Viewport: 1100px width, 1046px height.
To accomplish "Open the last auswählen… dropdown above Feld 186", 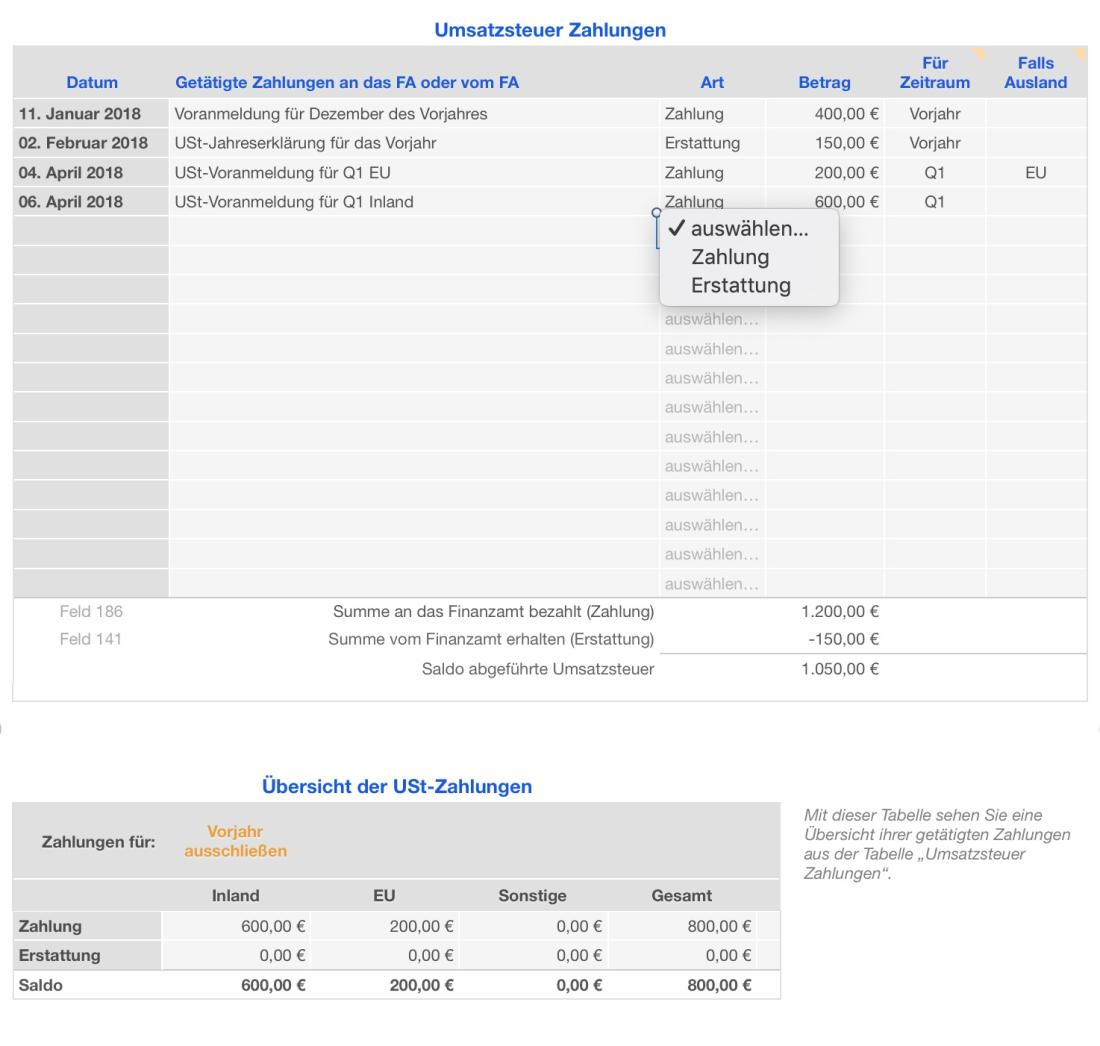I will pos(711,583).
